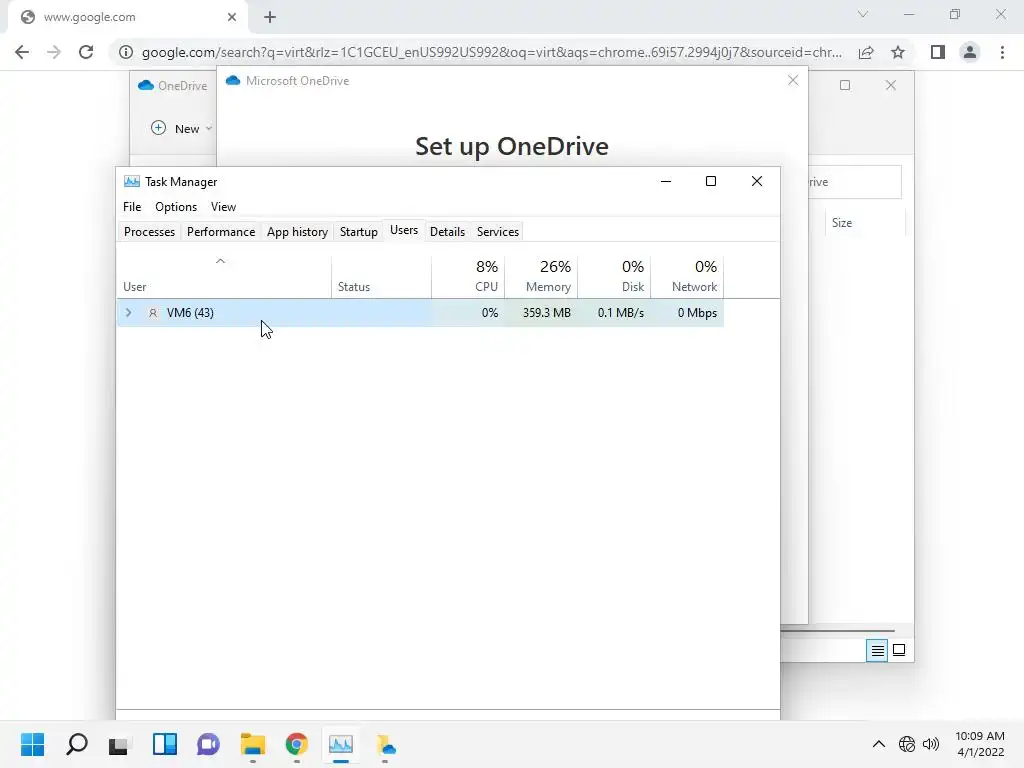View site information icon in address bar
The width and height of the screenshot is (1024, 768).
tap(125, 52)
